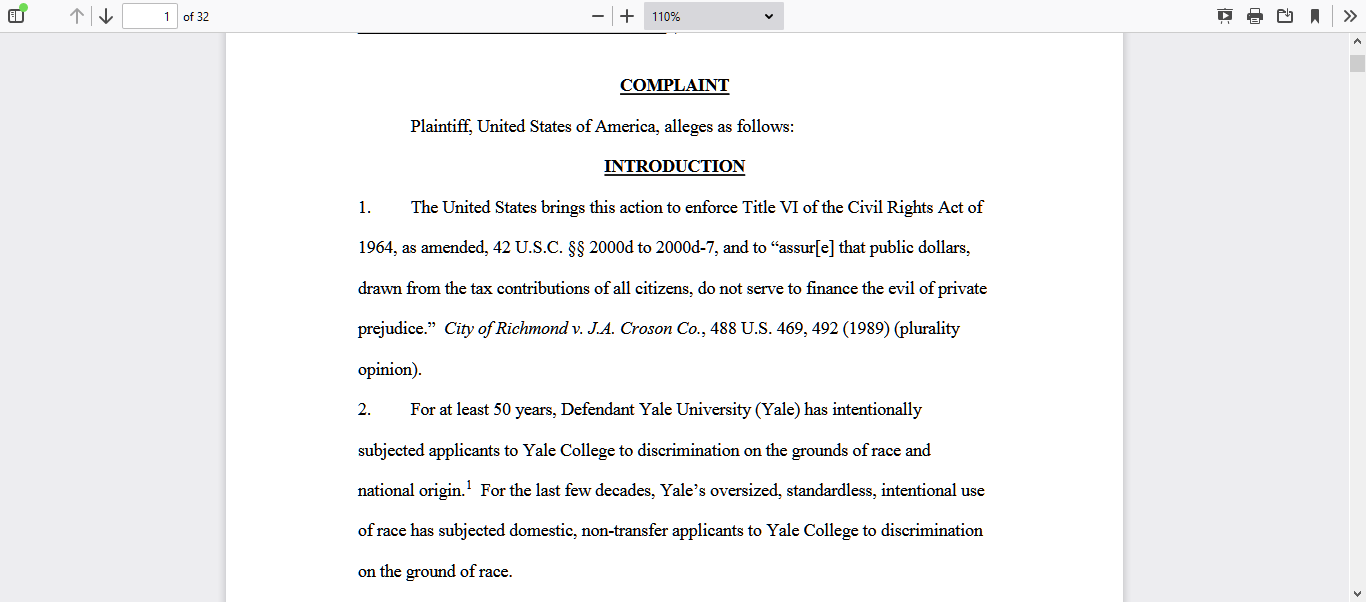Image resolution: width=1366 pixels, height=602 pixels.
Task: Click the 'of 32' page count label
Action: tap(196, 17)
